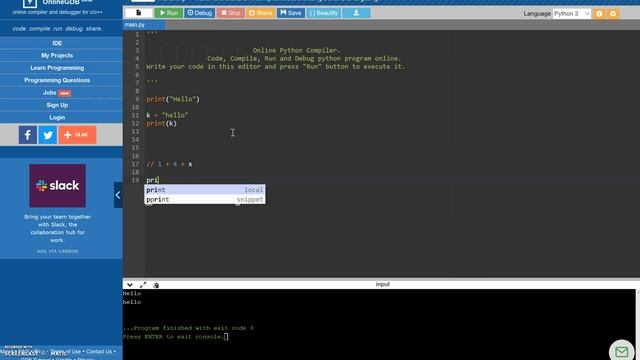
Task: Choose 'print' local autocomplete suggestion
Action: click(x=204, y=190)
